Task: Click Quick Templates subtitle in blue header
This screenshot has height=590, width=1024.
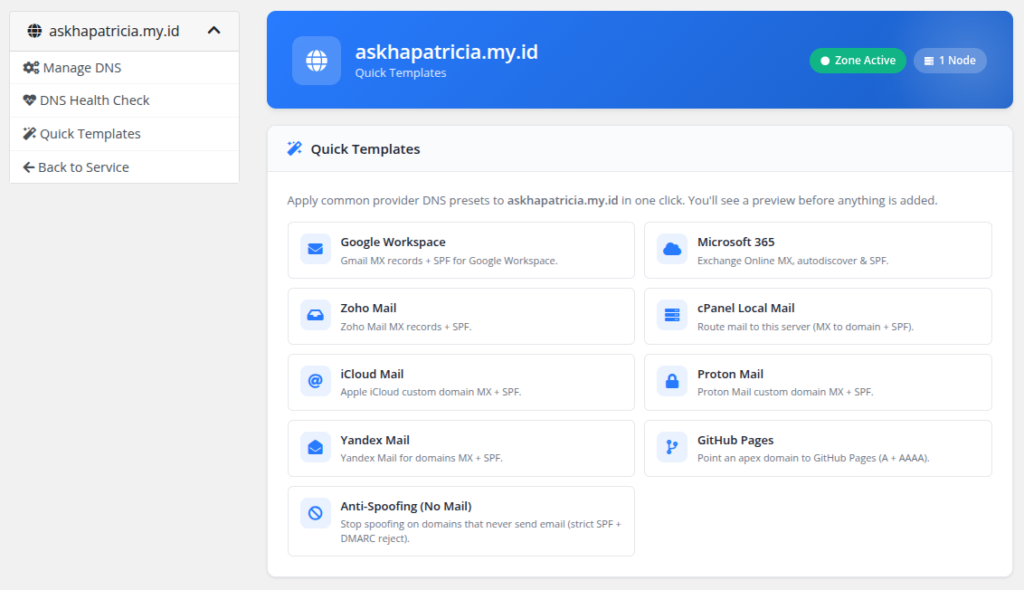Action: [x=400, y=73]
